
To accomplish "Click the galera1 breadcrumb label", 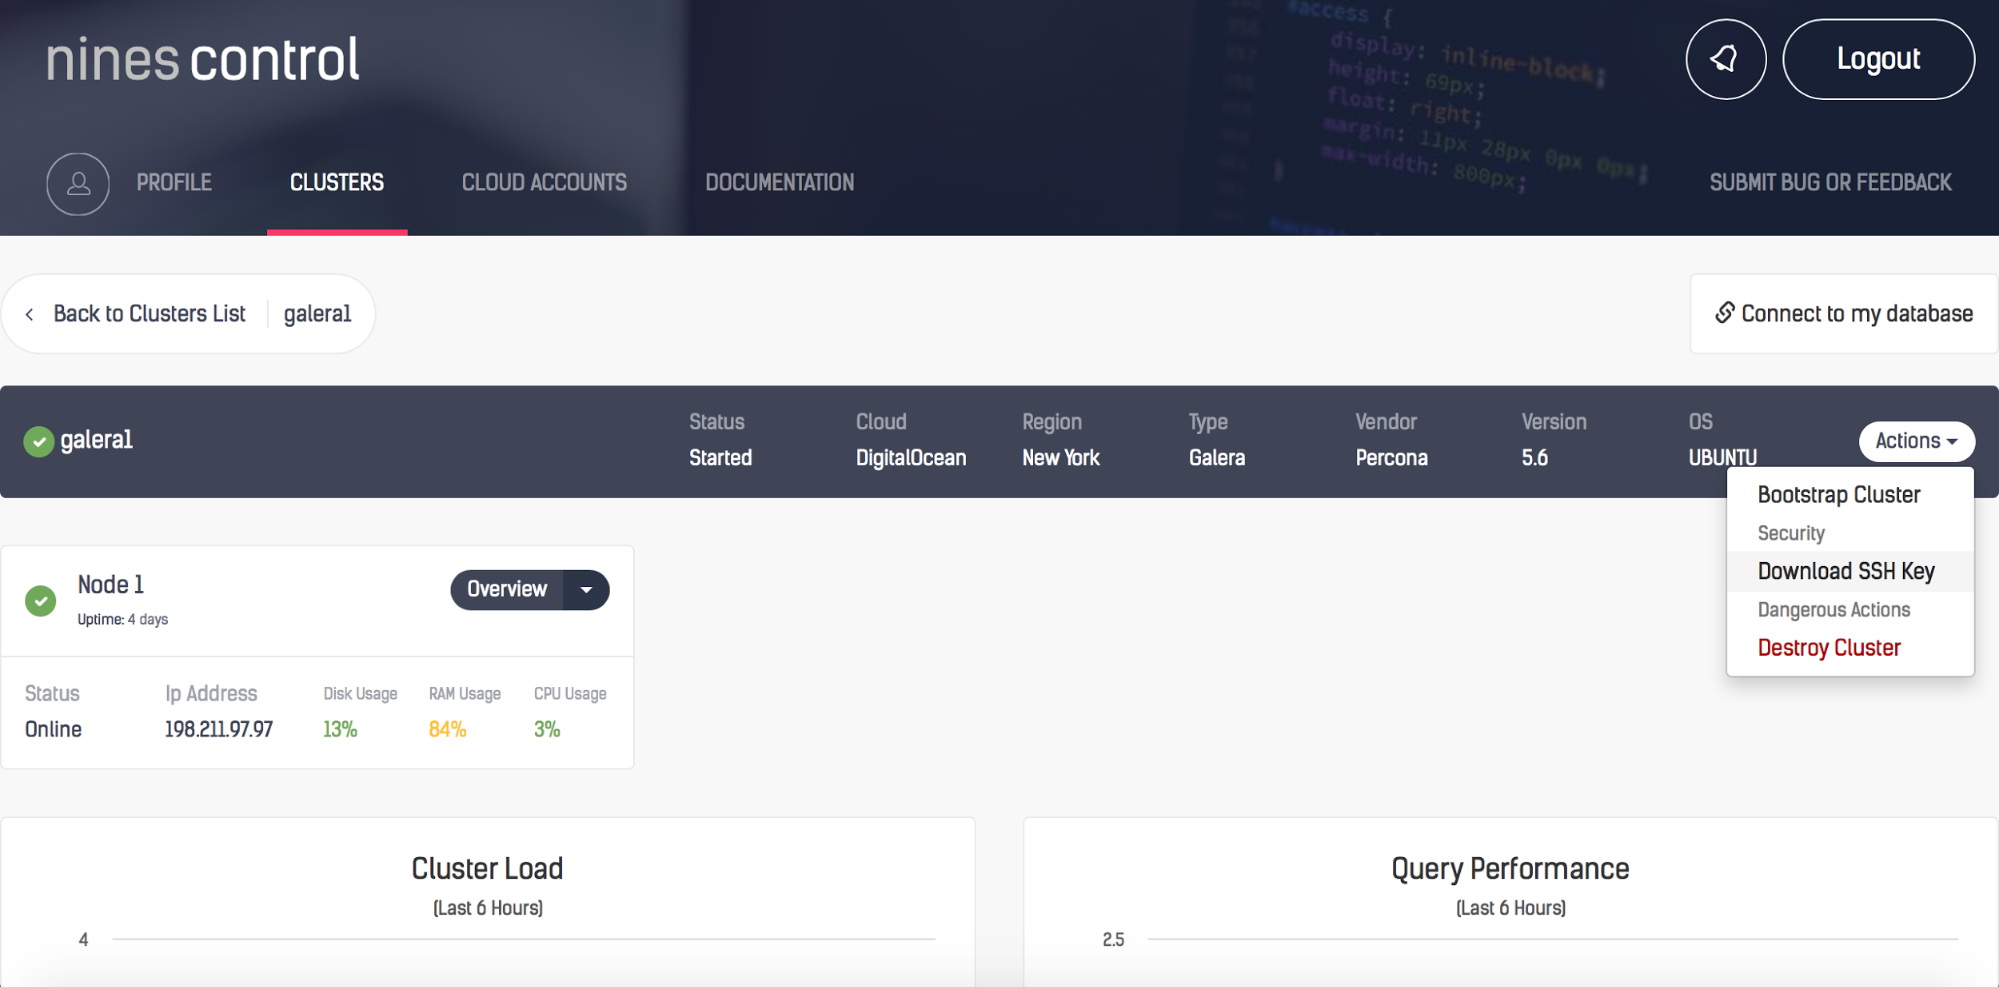I will [317, 314].
